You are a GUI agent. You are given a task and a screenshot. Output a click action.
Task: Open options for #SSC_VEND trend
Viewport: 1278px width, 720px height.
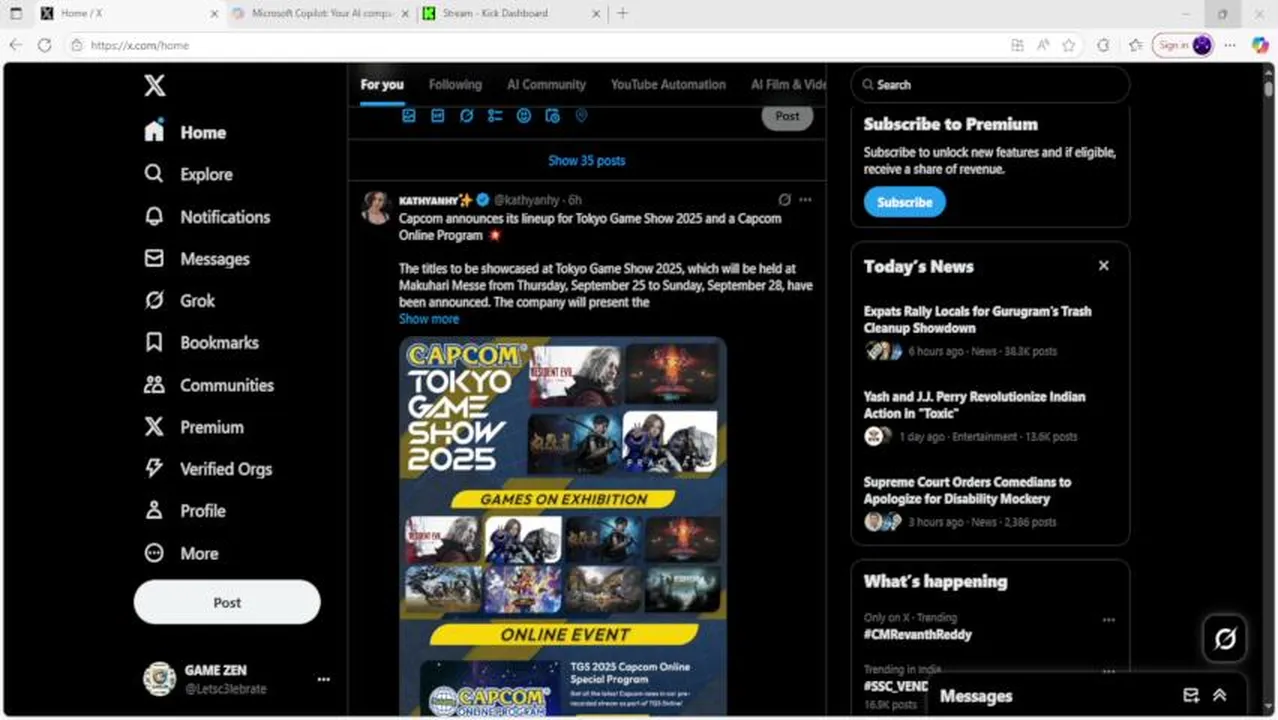[1108, 672]
